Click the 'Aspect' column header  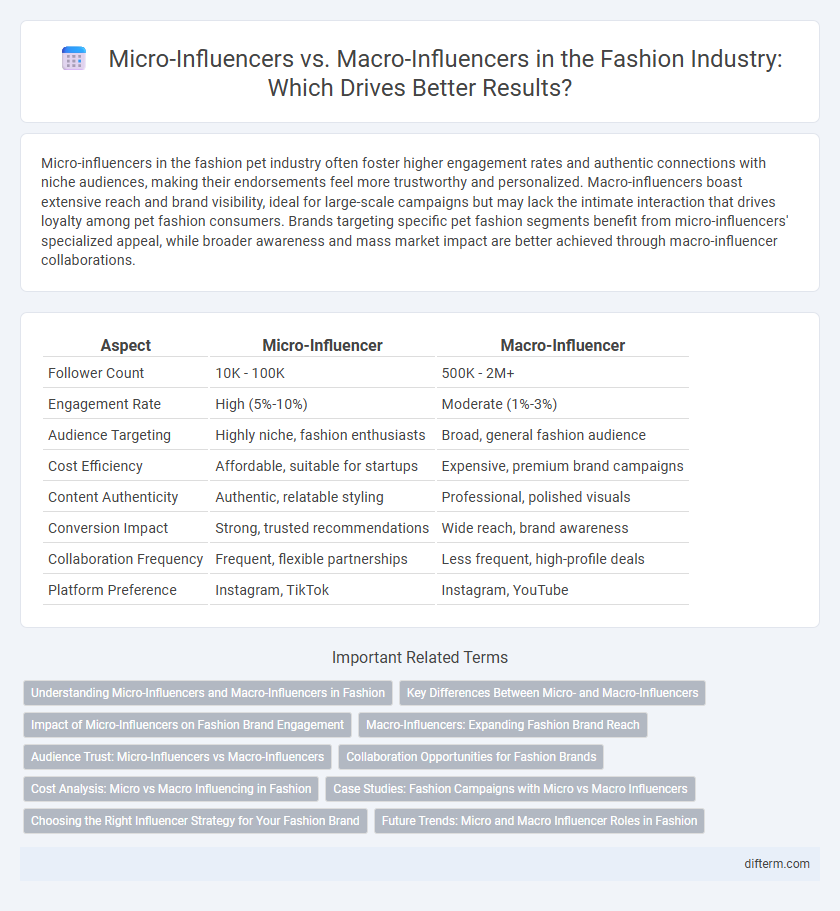[125, 345]
